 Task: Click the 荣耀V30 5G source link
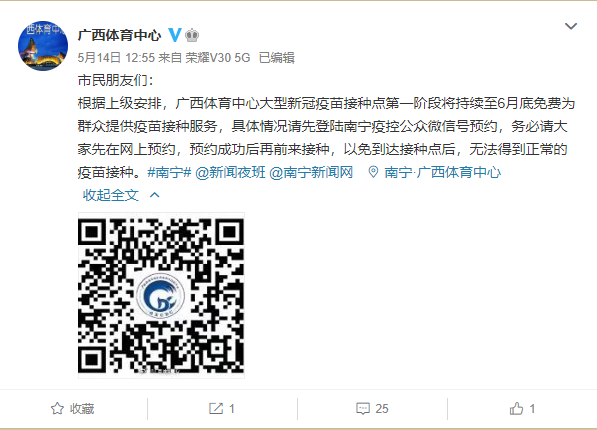218,58
